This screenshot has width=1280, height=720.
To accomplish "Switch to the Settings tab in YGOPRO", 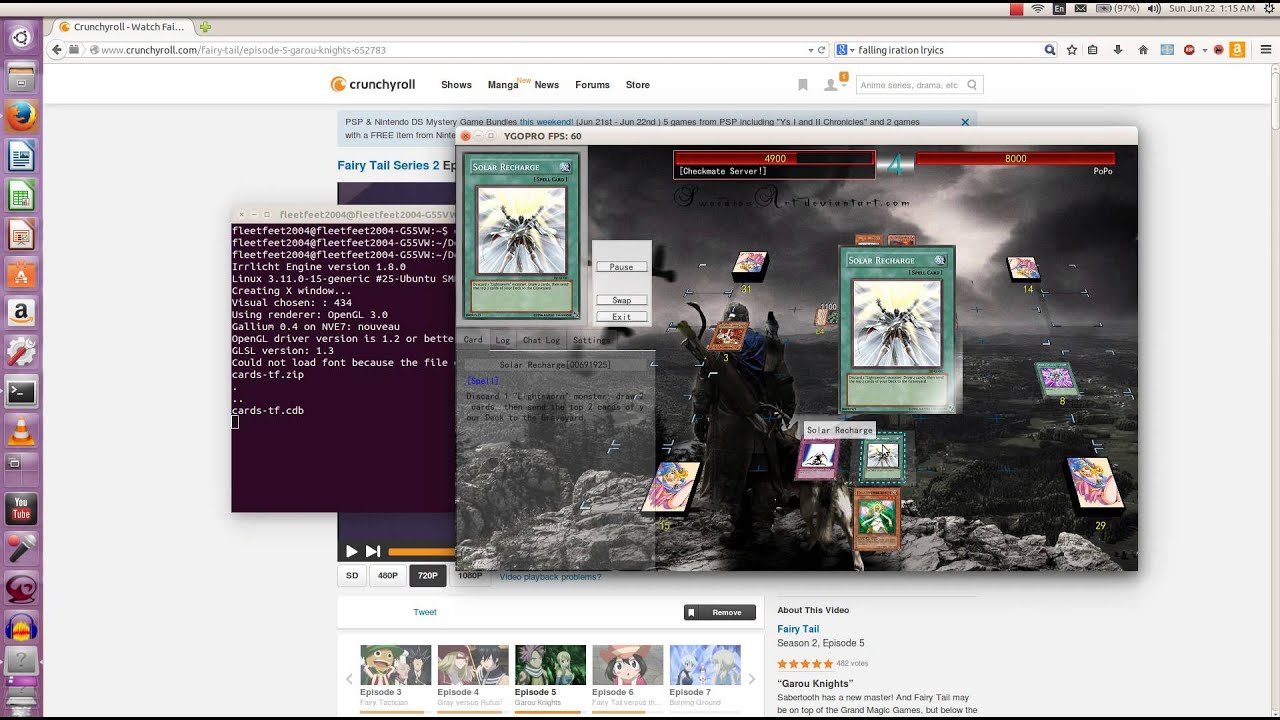I will [591, 340].
